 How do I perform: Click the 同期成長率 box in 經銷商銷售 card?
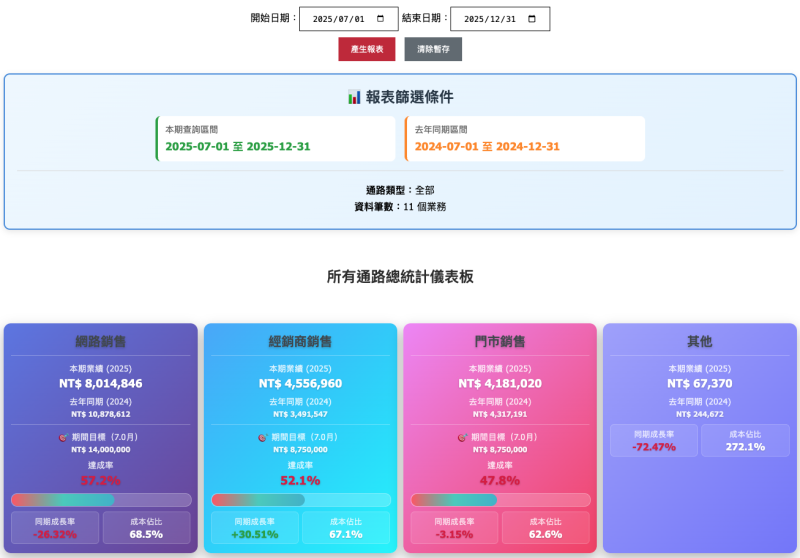coord(255,527)
